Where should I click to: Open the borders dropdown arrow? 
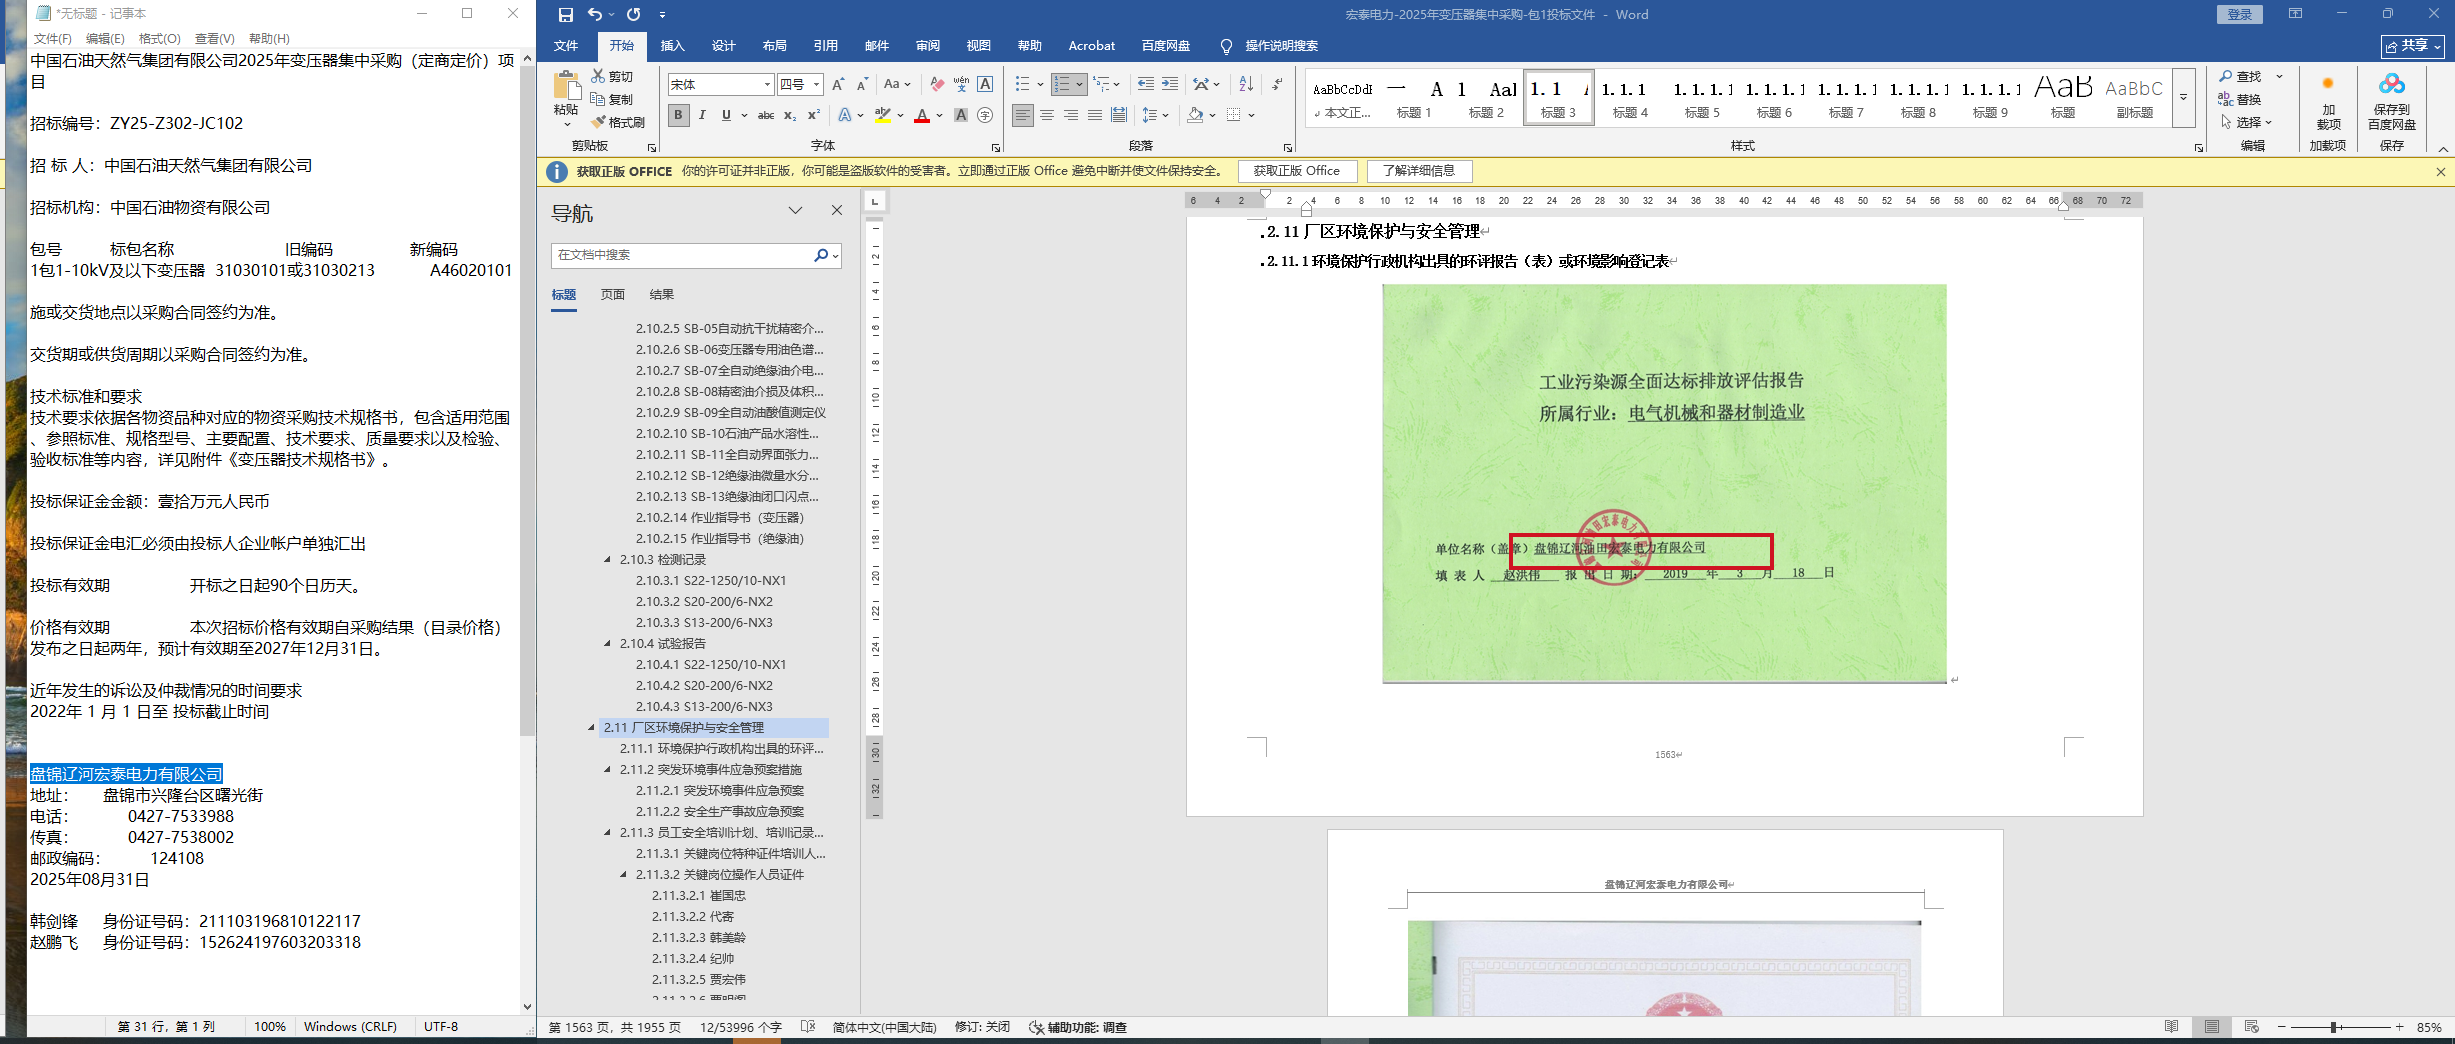[1251, 115]
